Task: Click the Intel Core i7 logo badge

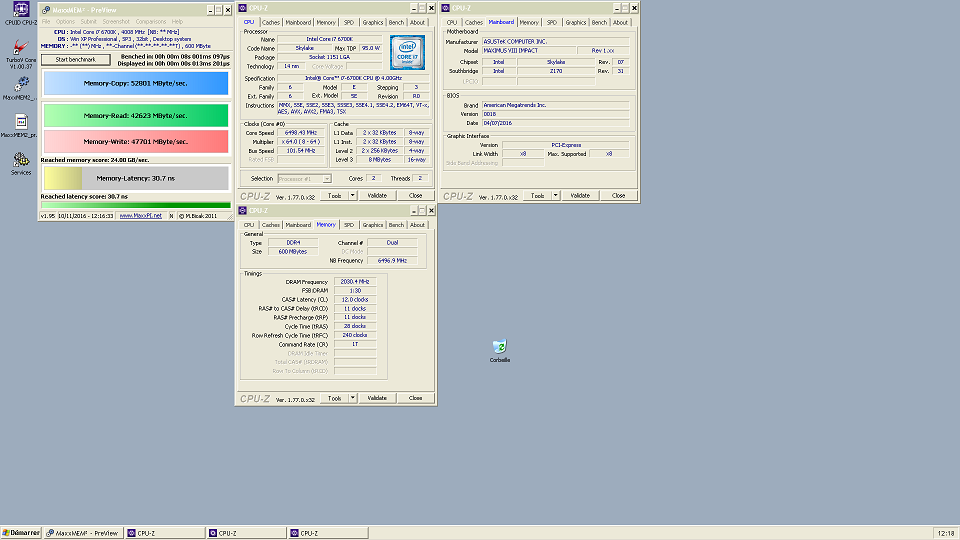Action: pyautogui.click(x=407, y=52)
